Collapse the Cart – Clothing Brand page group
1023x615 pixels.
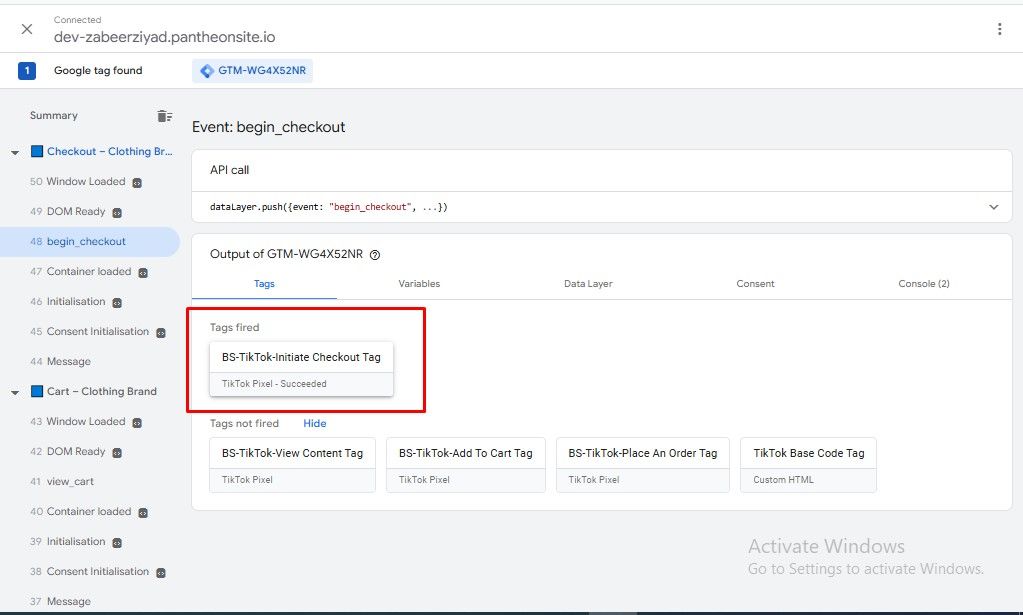(x=15, y=392)
